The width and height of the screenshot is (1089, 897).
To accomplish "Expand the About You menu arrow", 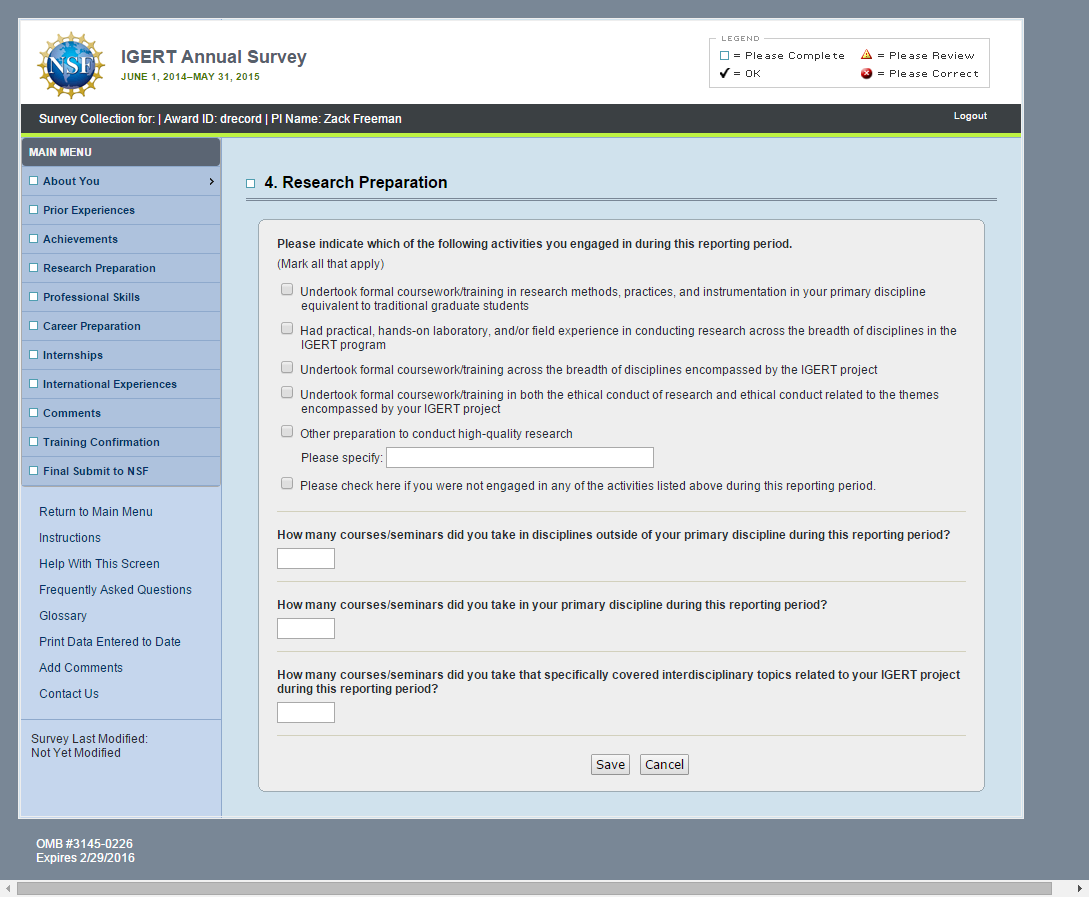I will pos(211,181).
